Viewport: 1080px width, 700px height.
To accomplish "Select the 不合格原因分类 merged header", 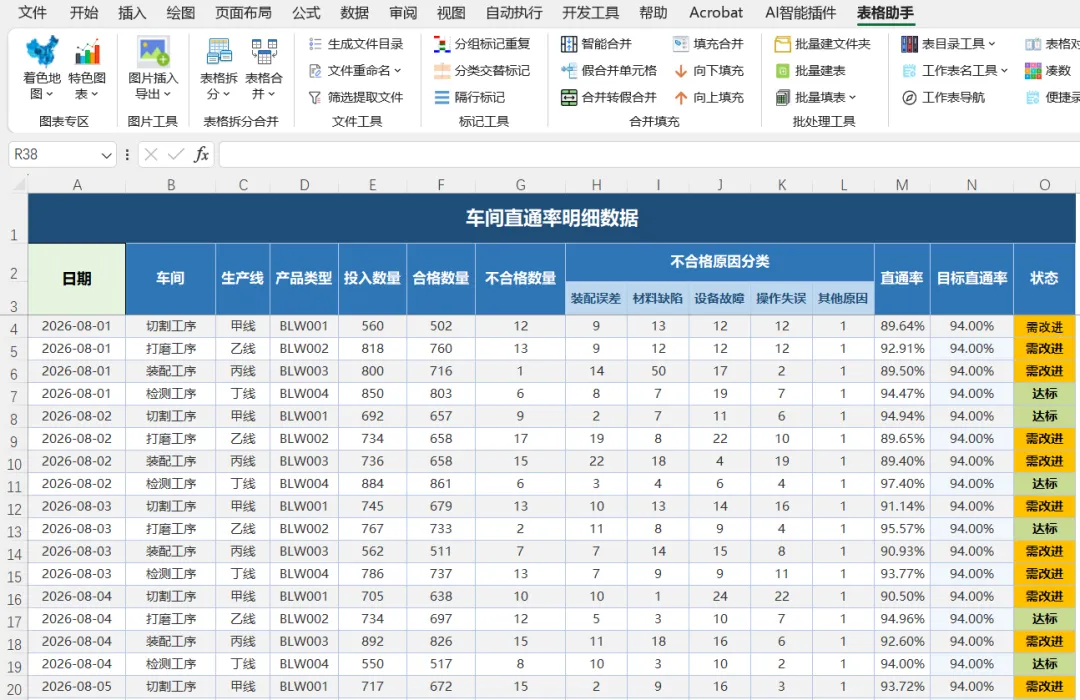I will tap(720, 262).
